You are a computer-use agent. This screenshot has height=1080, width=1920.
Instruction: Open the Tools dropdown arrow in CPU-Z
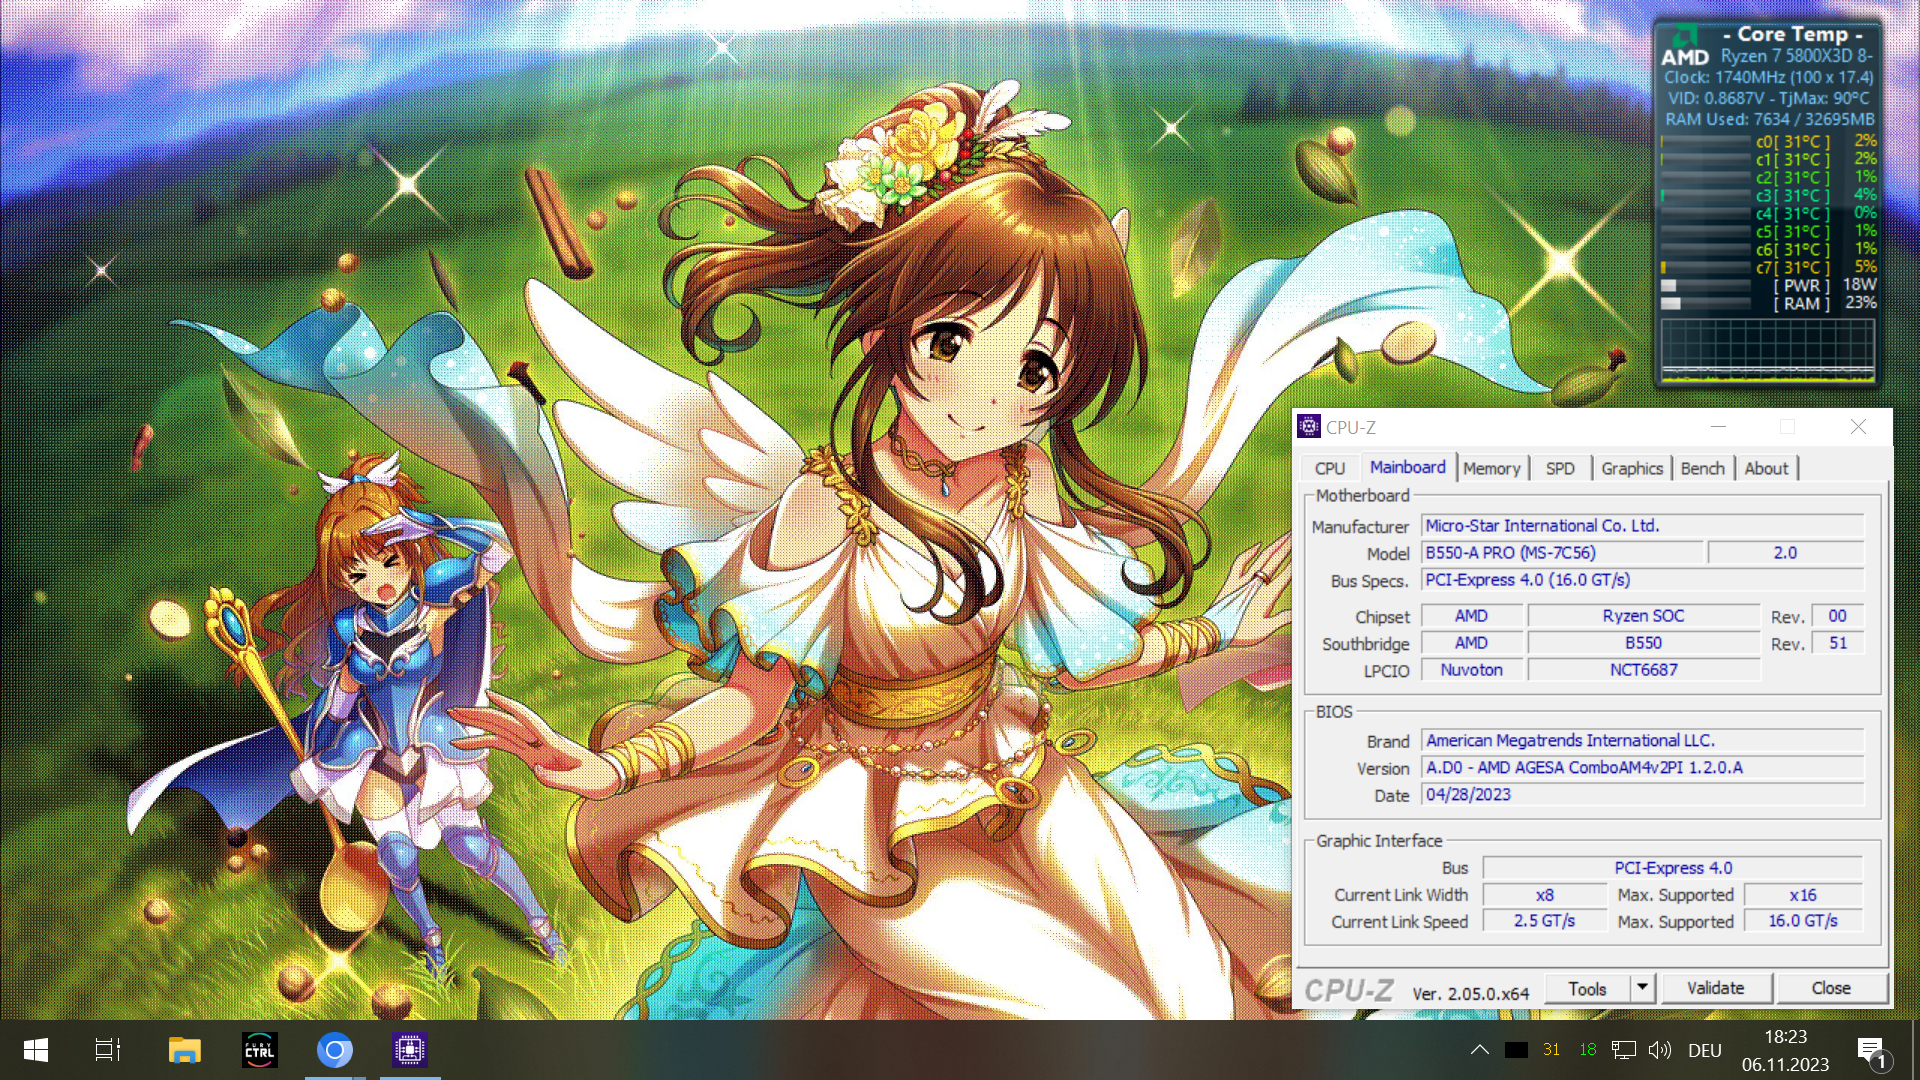1642,988
